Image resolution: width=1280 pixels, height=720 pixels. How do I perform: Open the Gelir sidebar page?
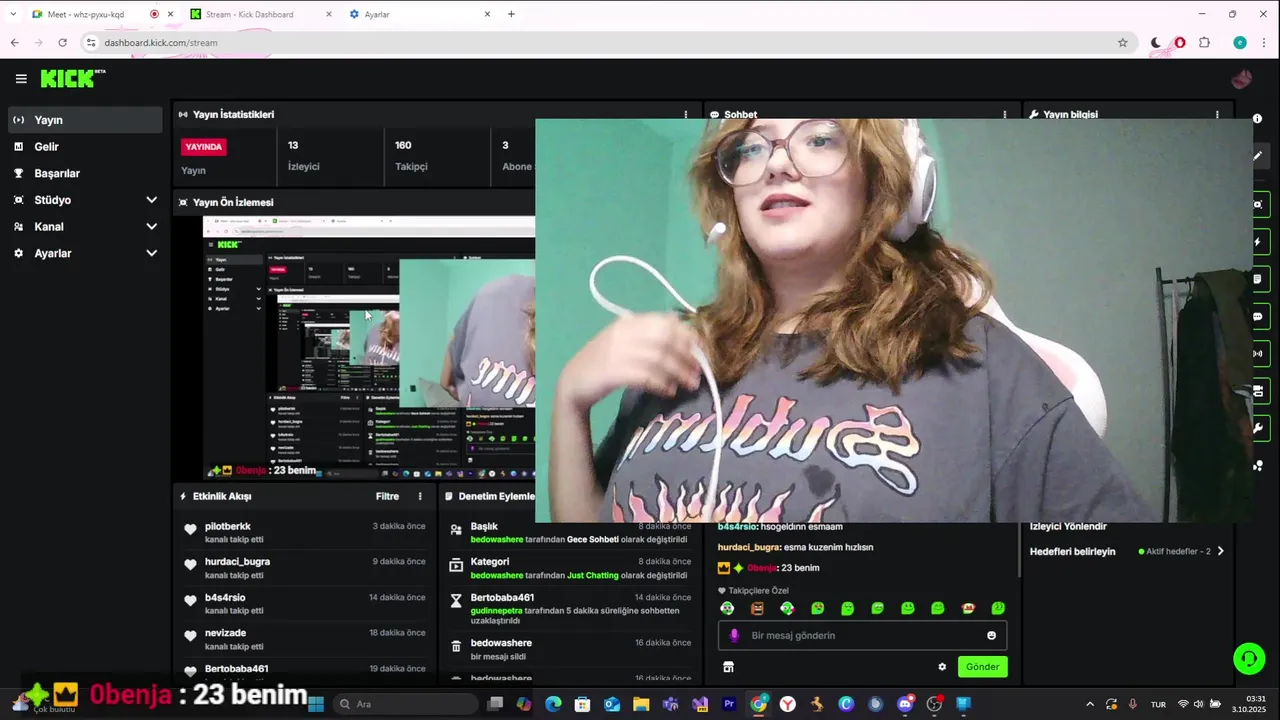[x=85, y=146]
